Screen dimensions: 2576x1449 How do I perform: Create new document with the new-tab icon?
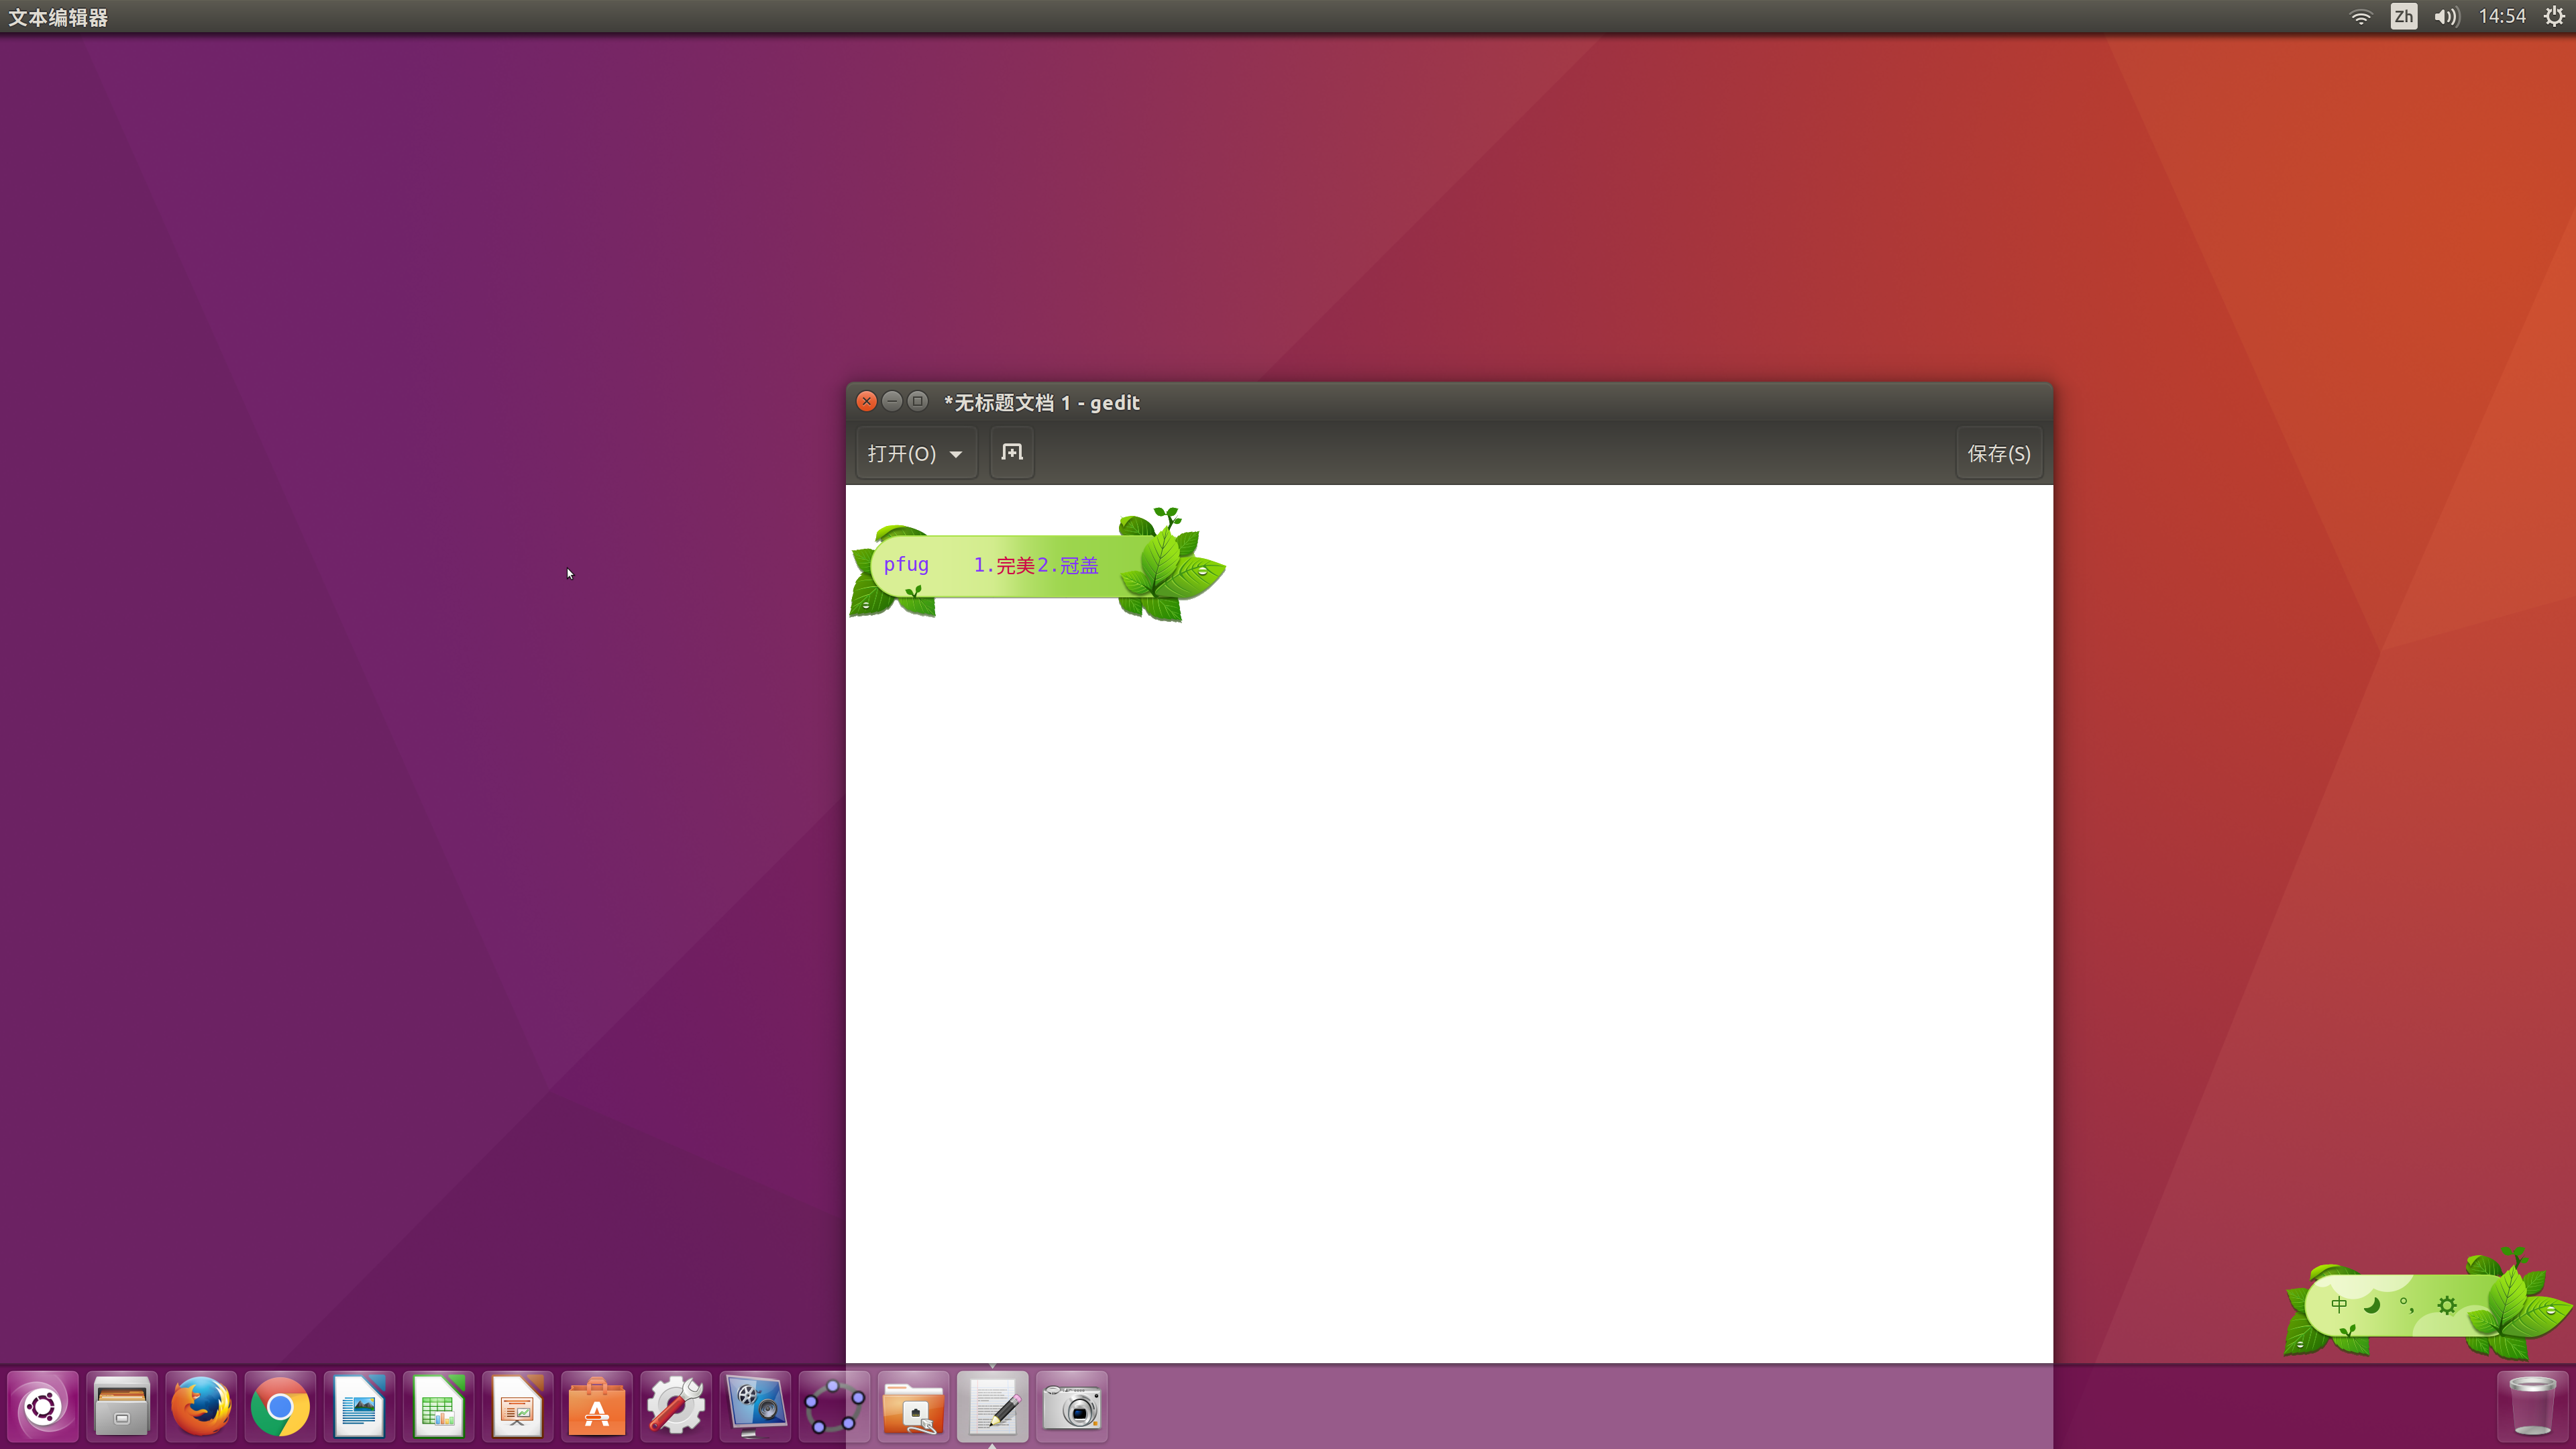(1012, 453)
